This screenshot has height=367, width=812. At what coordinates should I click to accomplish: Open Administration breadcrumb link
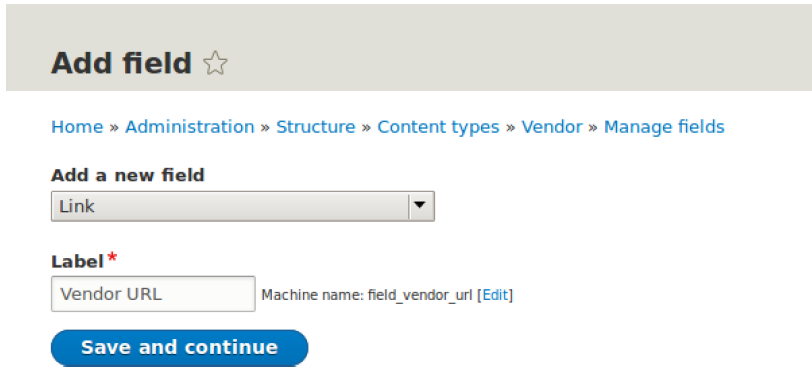click(x=190, y=127)
